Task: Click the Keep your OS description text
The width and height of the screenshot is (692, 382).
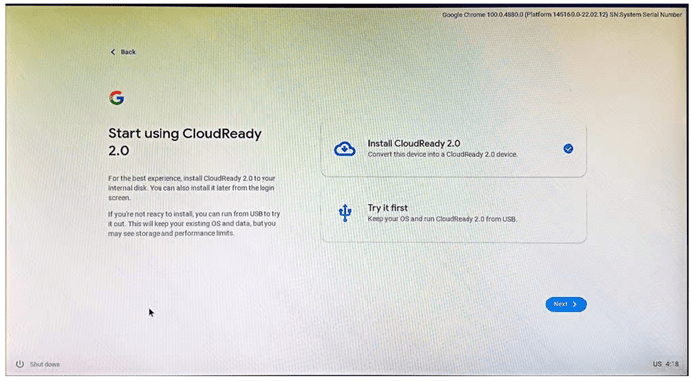Action: [x=442, y=219]
